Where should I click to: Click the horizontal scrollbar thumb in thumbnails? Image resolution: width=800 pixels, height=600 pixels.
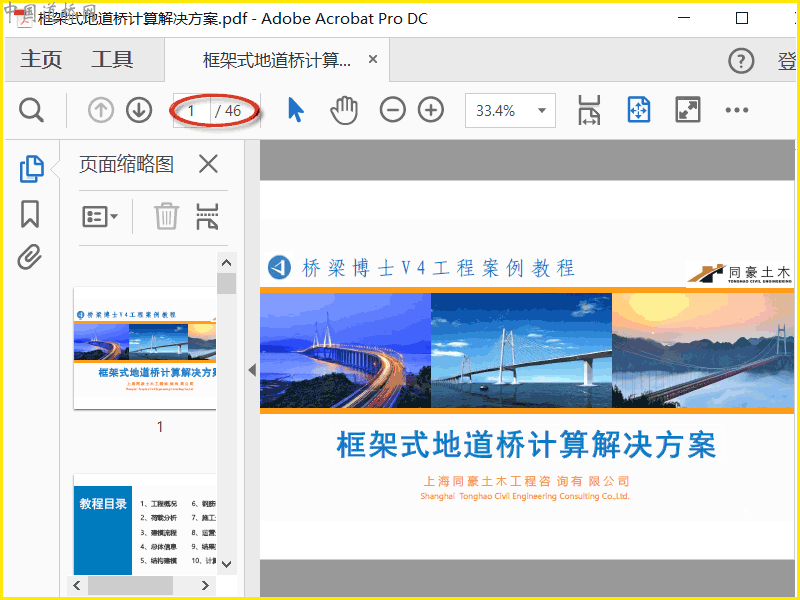(130, 585)
